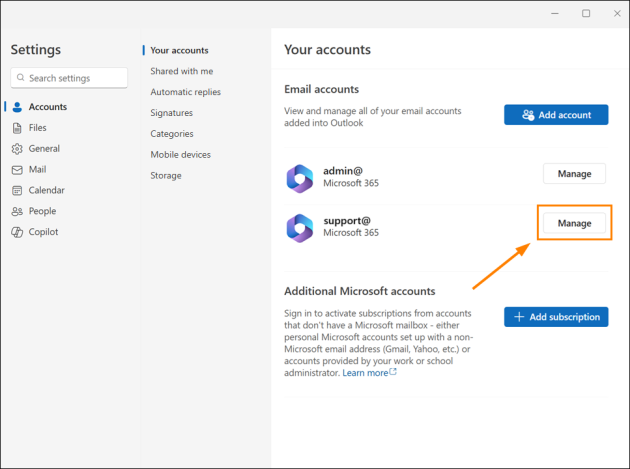
Task: Click the support@ account name
Action: (347, 221)
